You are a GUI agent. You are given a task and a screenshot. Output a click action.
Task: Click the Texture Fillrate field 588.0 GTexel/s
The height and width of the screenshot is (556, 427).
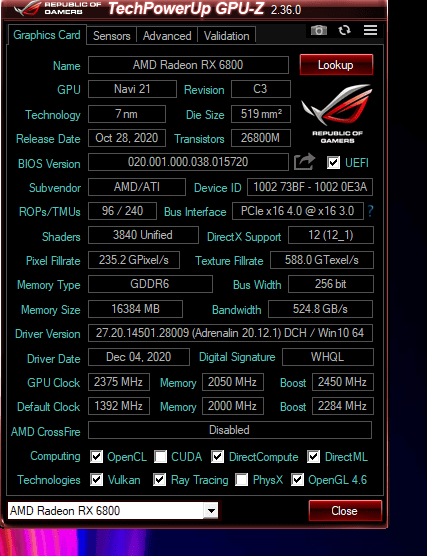(322, 260)
